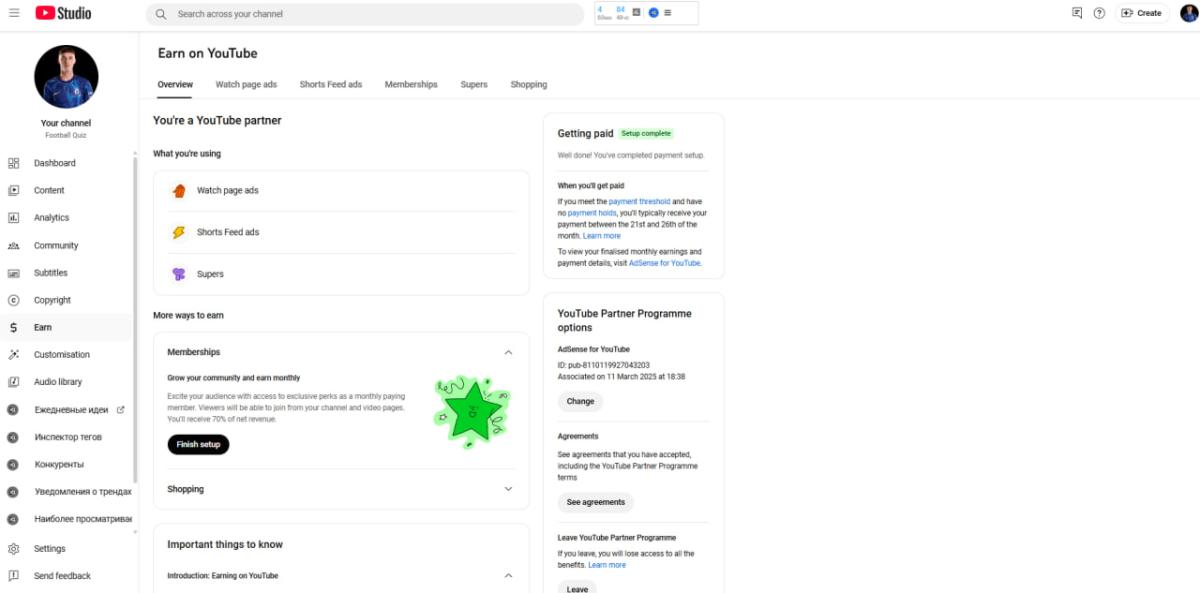Open the hamburger navigation menu
This screenshot has width=1200, height=593.
[x=14, y=13]
